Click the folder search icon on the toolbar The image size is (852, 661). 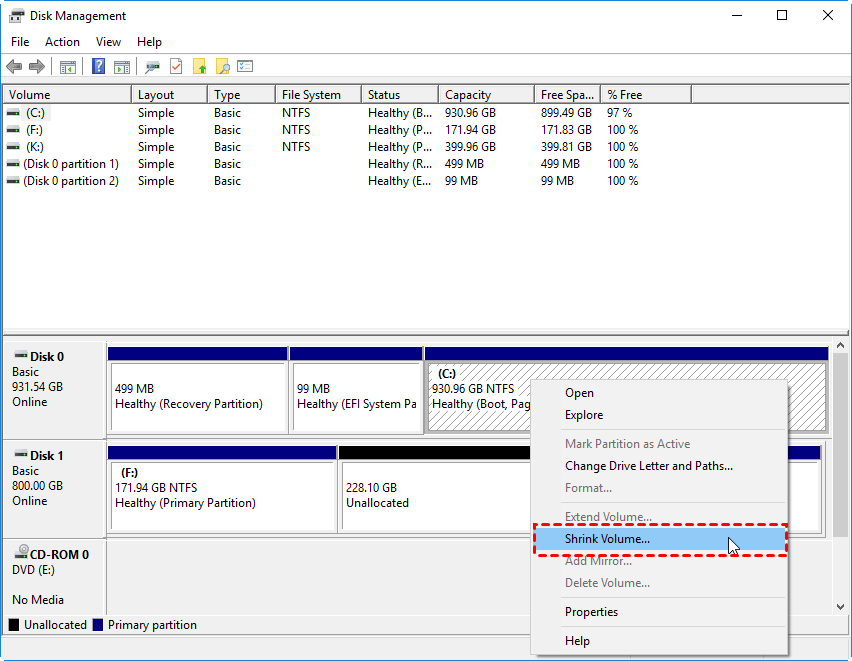pos(222,66)
